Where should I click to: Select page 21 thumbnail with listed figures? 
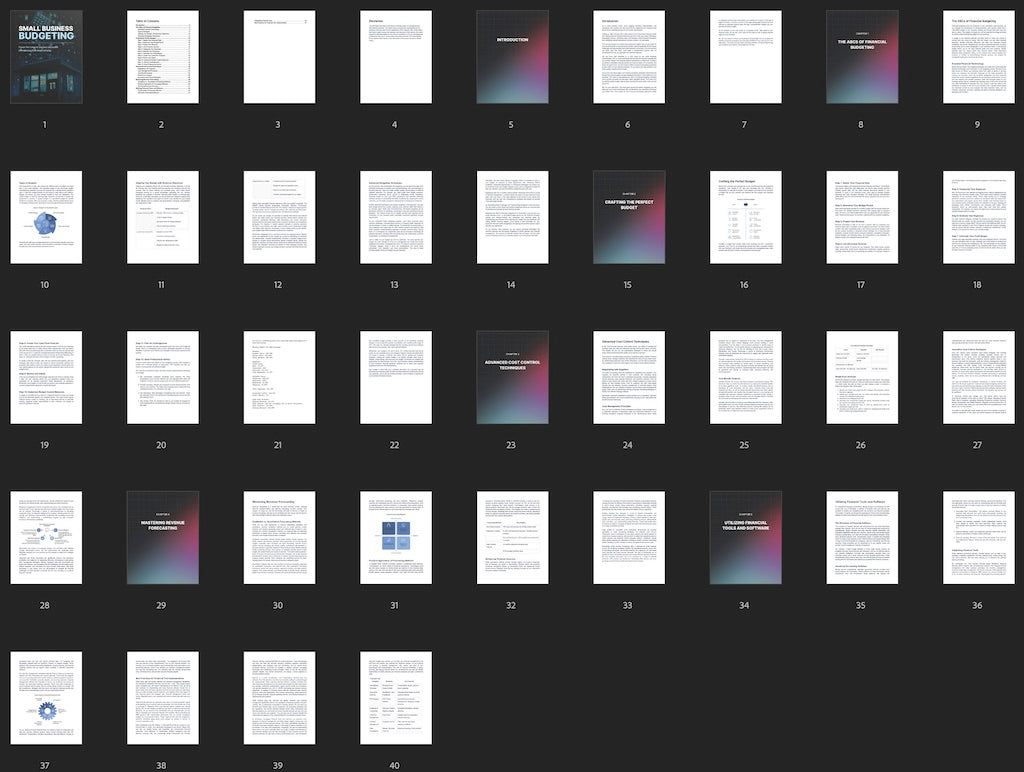click(278, 377)
